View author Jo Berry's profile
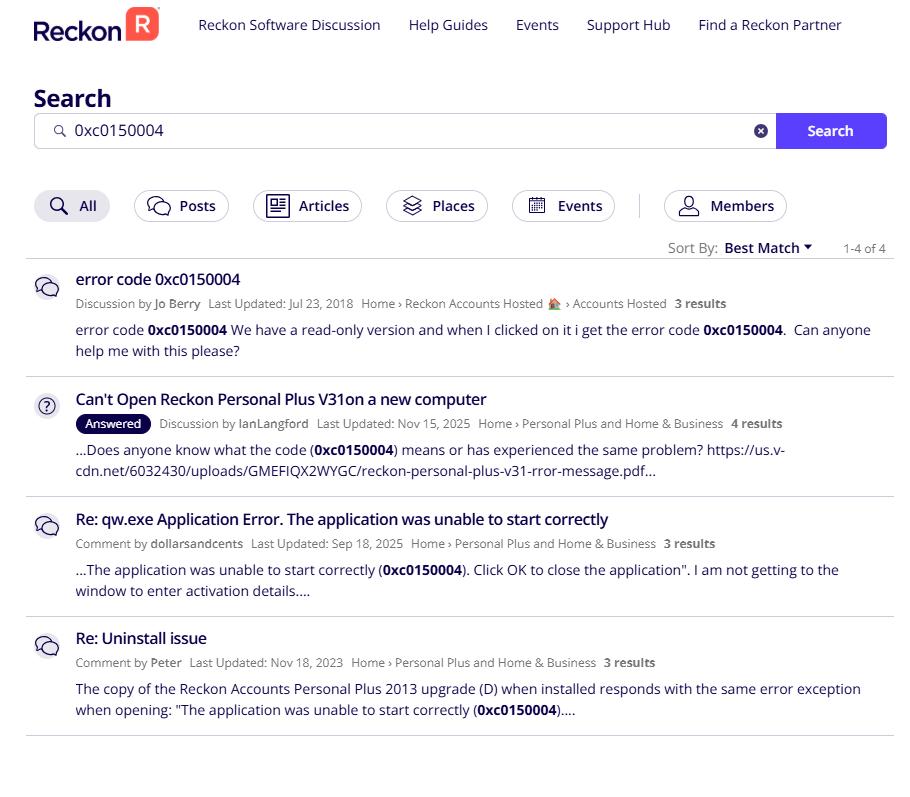 pos(178,304)
